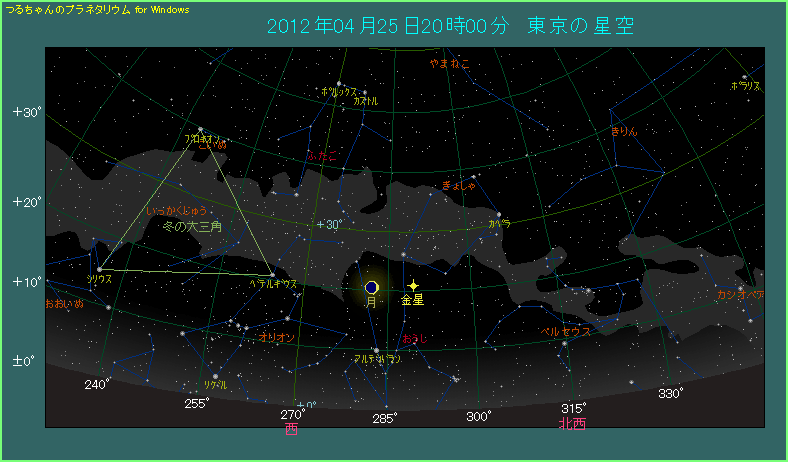Click the date and time title text
788x462 pixels.
[452, 25]
